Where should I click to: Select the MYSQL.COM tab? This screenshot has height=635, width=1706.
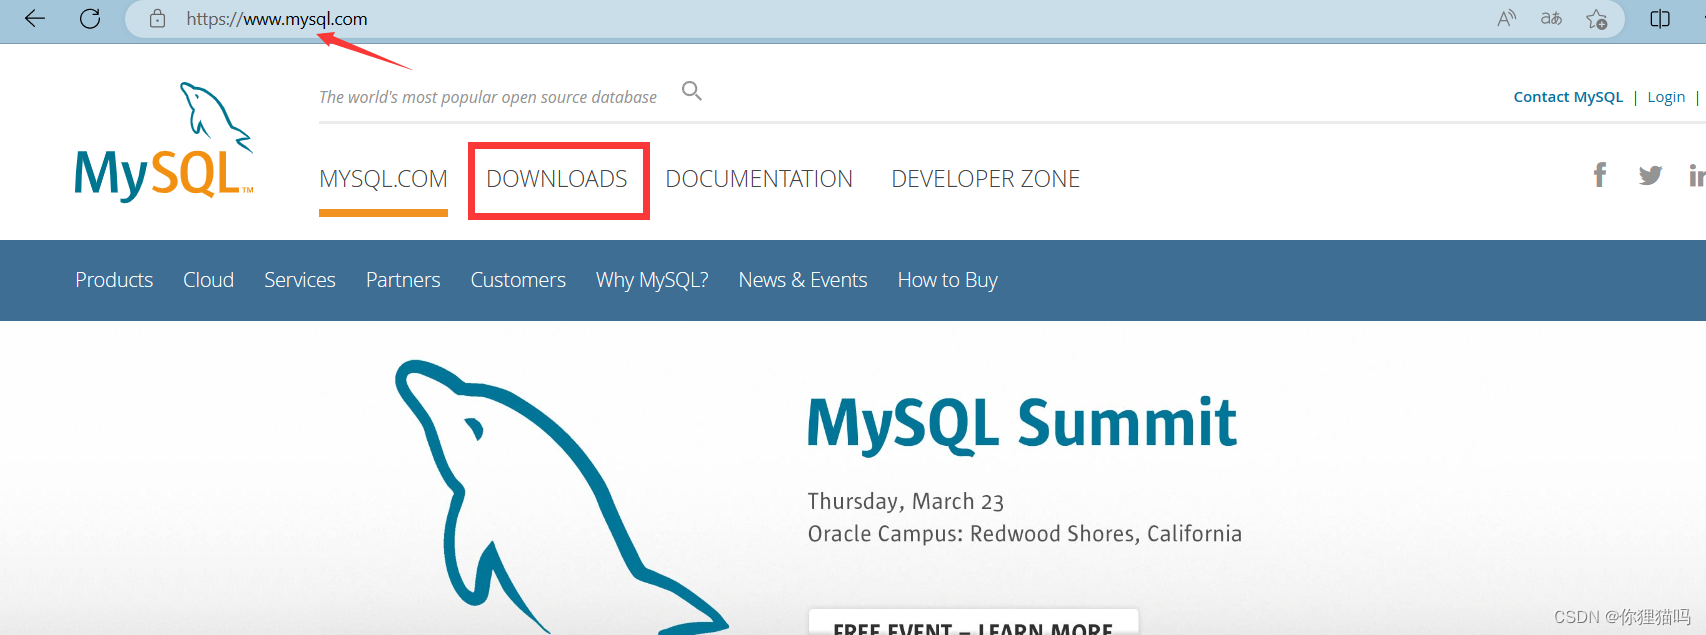click(x=383, y=179)
